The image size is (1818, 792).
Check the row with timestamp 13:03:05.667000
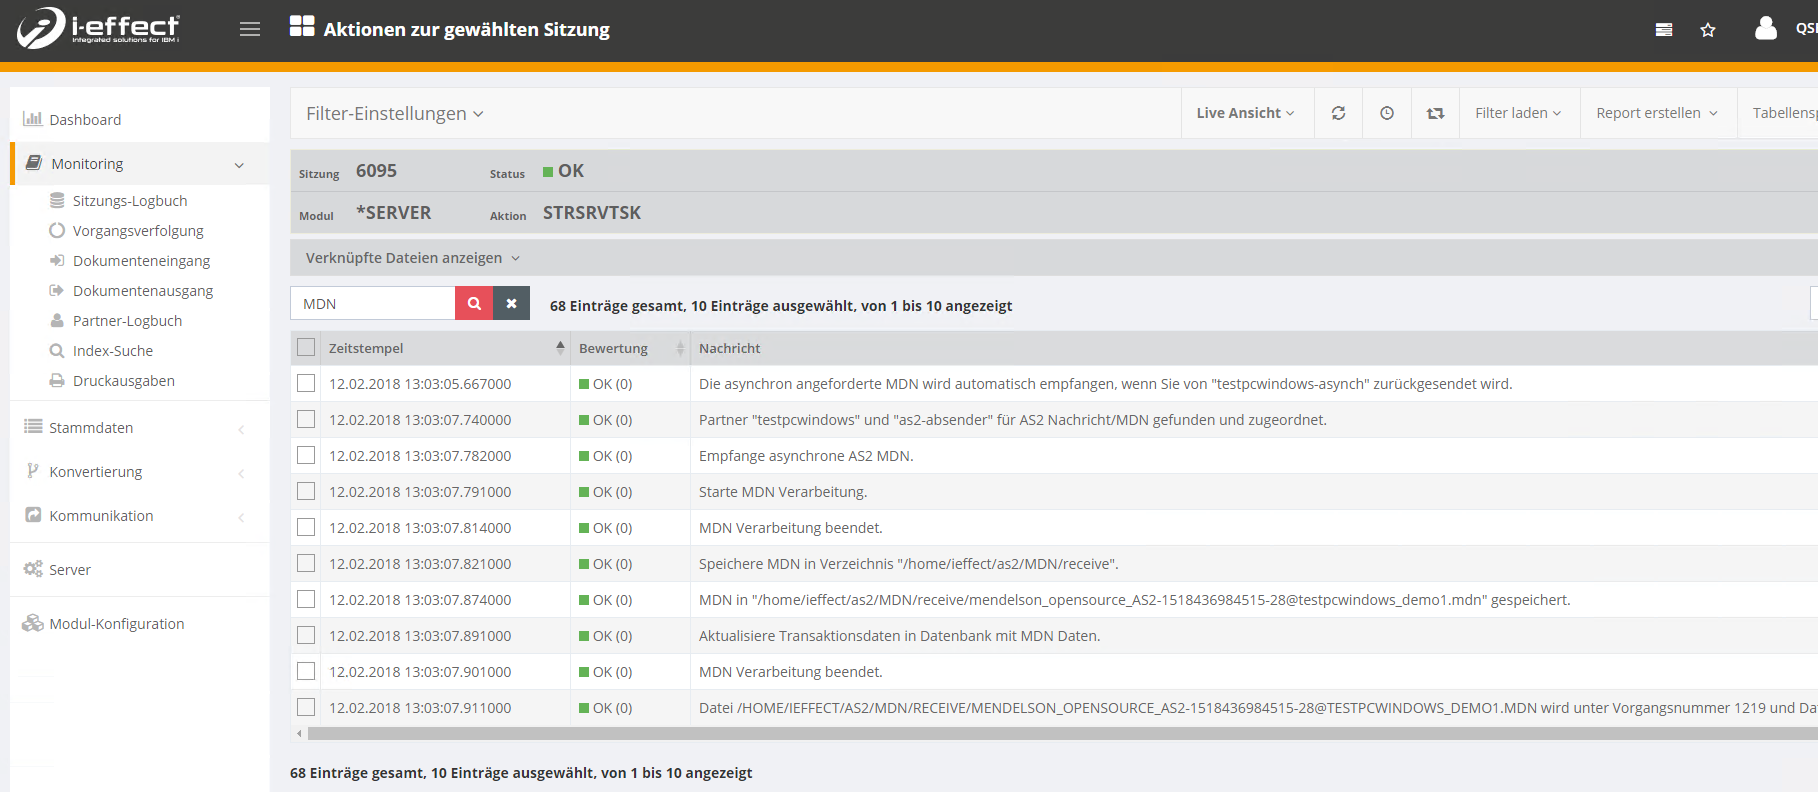306,383
